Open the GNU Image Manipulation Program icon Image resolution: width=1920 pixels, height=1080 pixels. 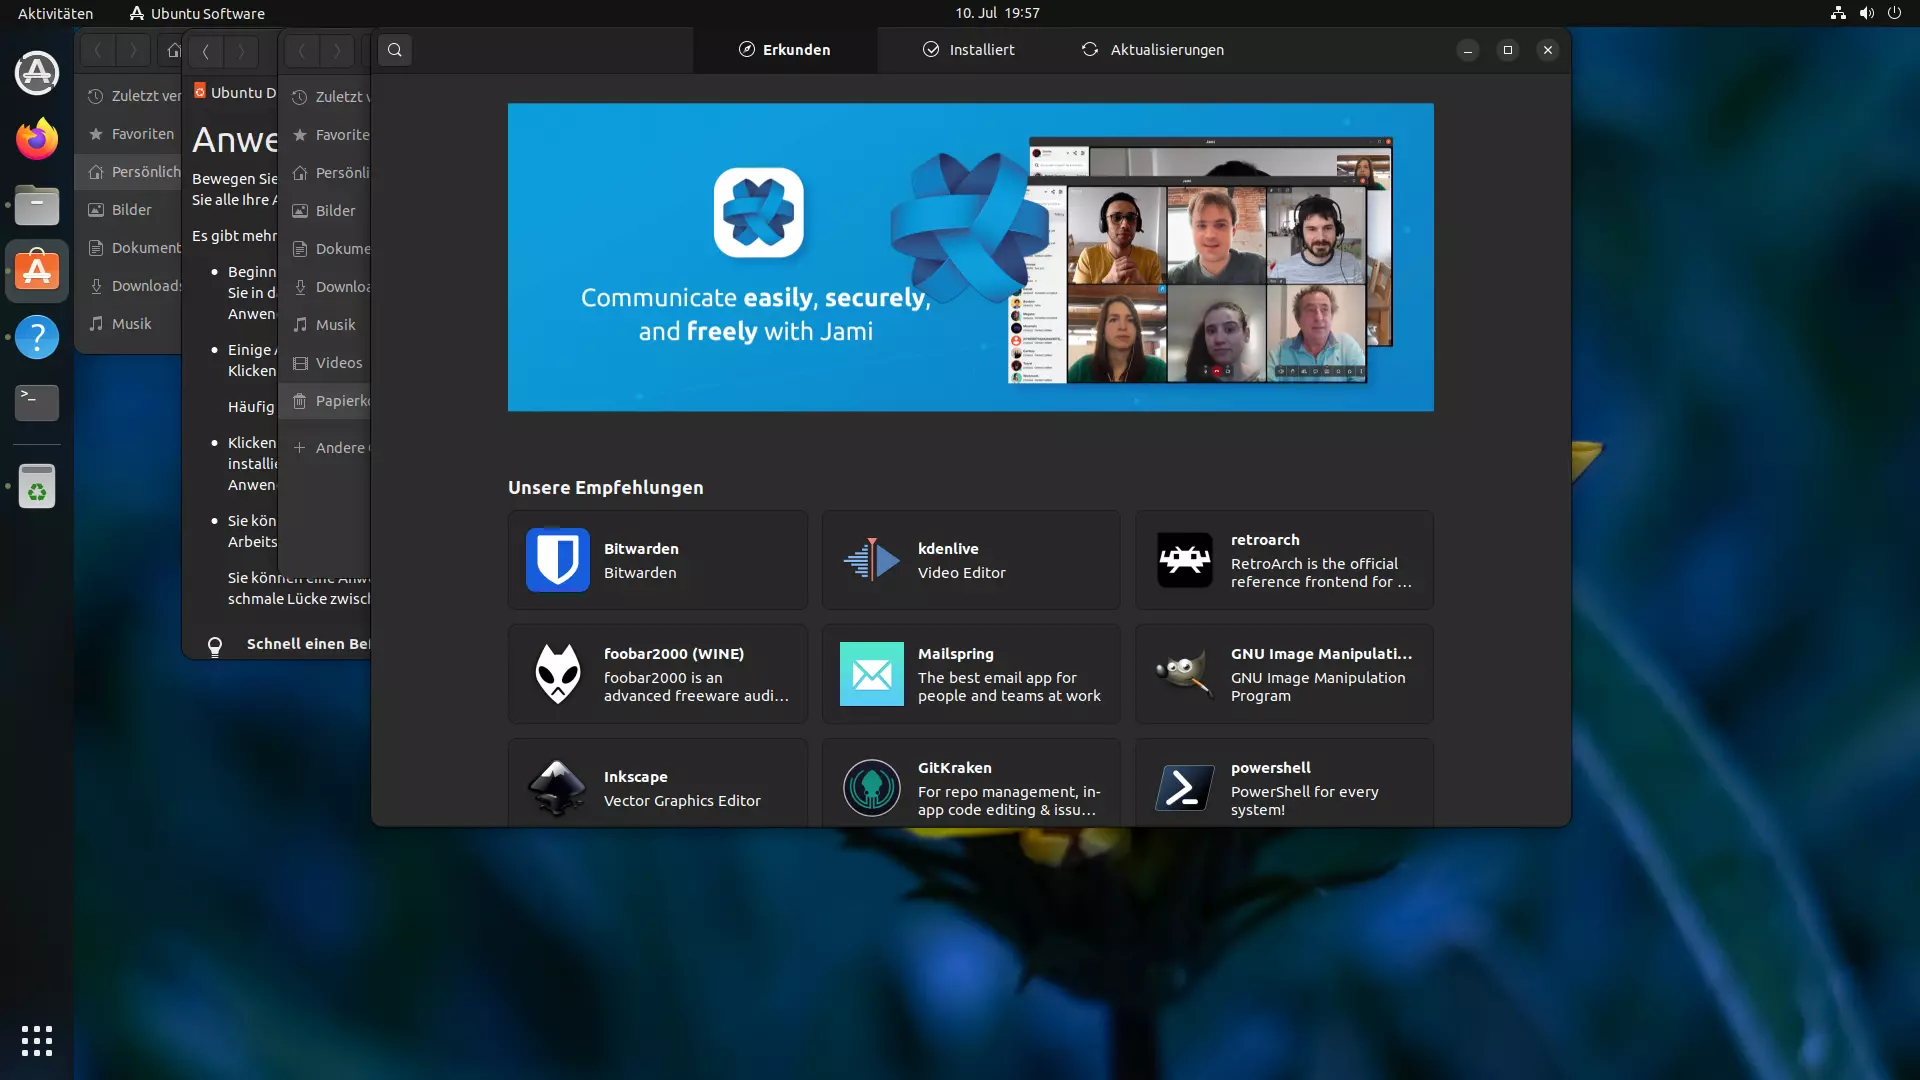tap(1184, 674)
